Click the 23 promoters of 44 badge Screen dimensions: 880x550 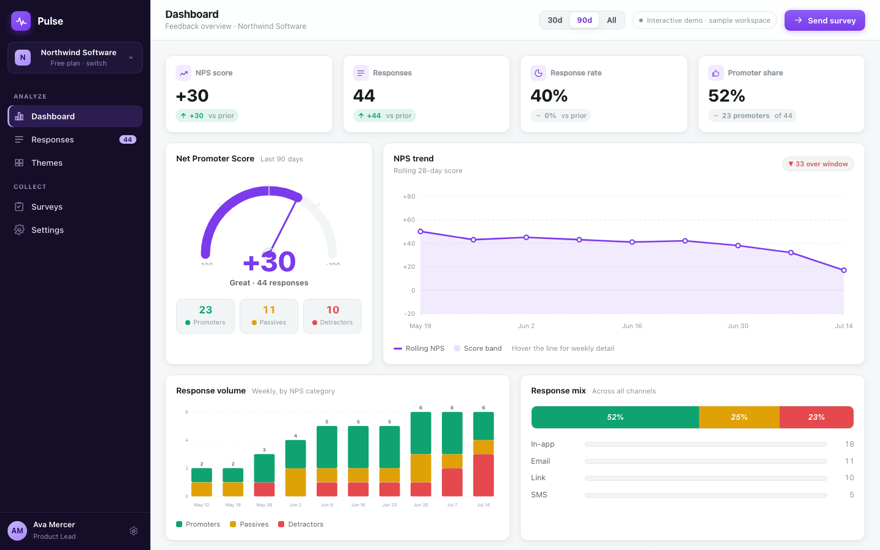pos(752,116)
